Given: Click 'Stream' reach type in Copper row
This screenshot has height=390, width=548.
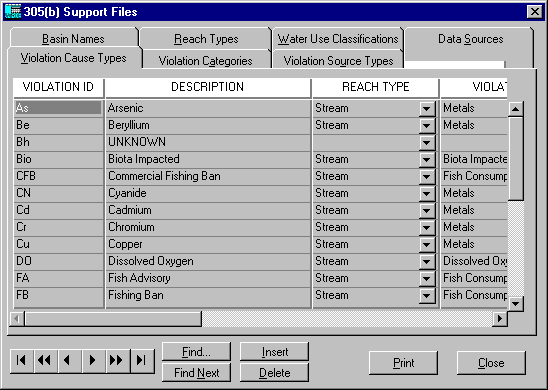Looking at the screenshot, I should 366,244.
